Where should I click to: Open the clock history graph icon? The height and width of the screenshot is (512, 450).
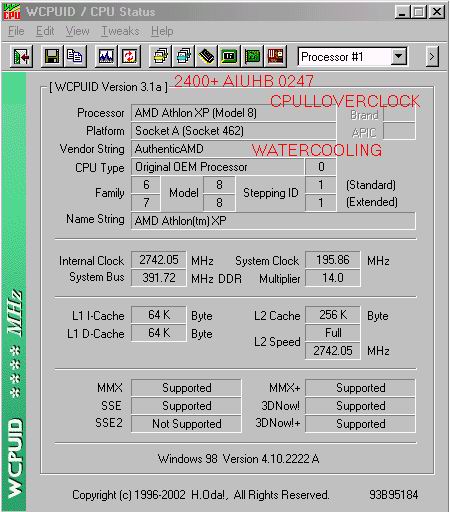point(106,57)
